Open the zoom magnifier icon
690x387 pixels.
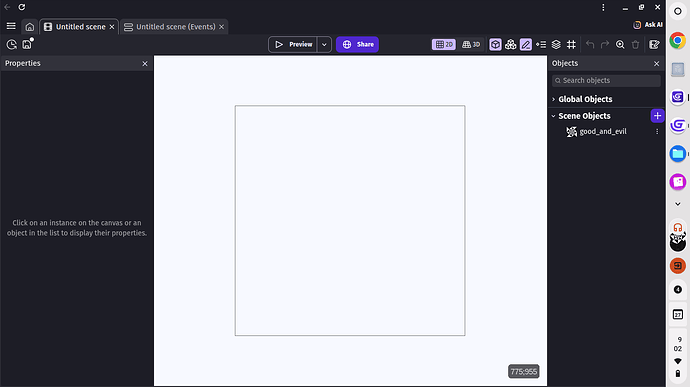pos(620,44)
